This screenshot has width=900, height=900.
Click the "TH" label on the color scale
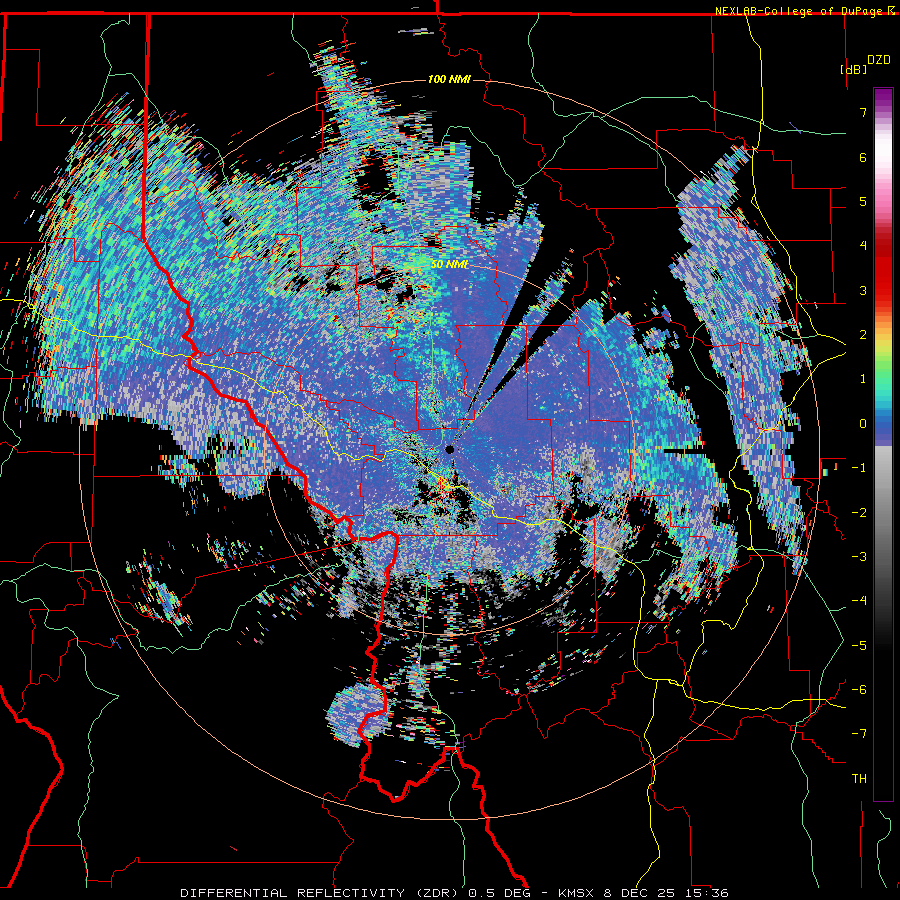[859, 779]
